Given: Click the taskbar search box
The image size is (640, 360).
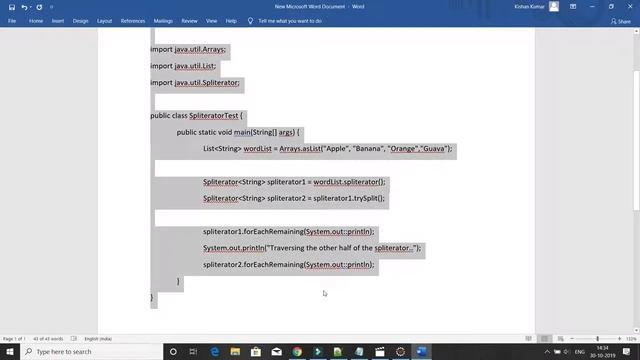Looking at the screenshot, I should (91, 351).
